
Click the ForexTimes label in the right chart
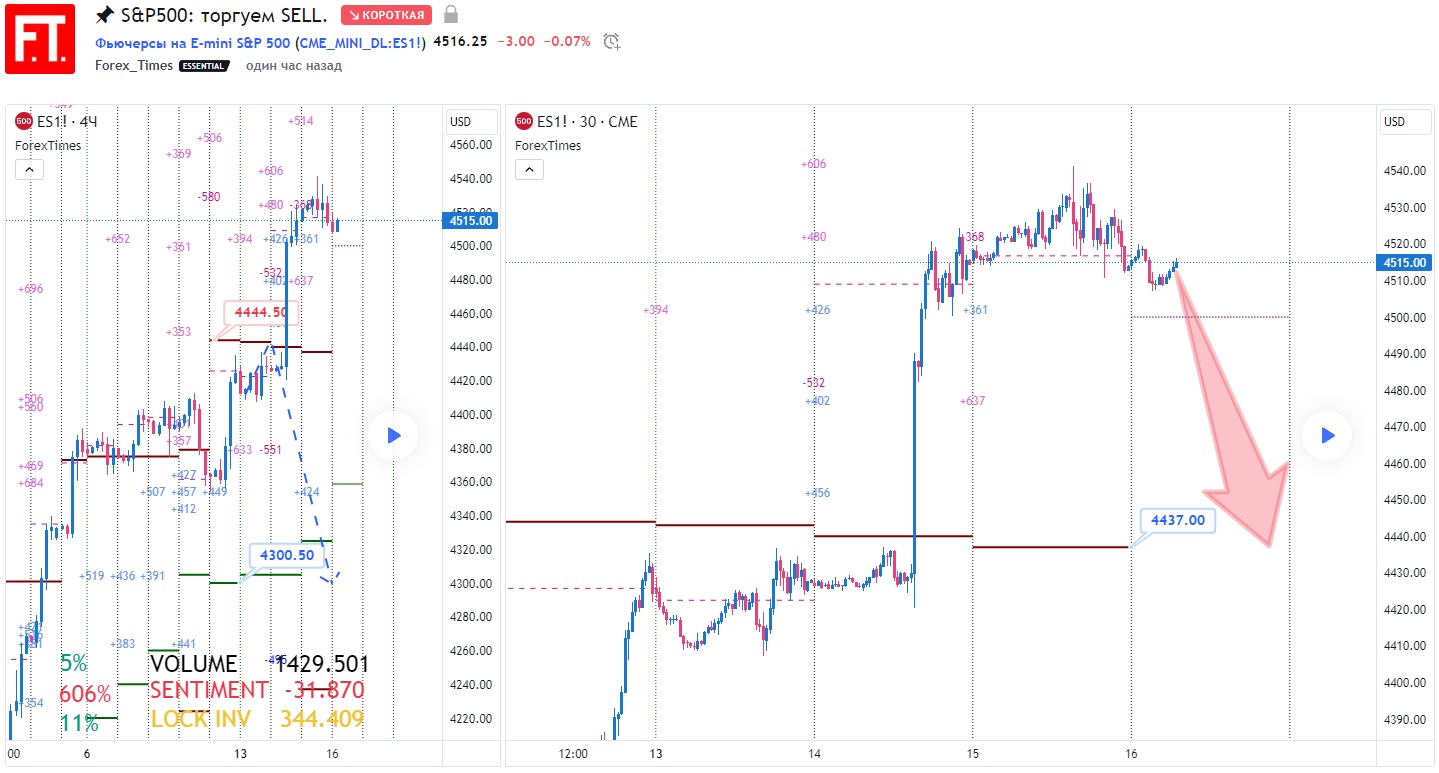click(548, 145)
